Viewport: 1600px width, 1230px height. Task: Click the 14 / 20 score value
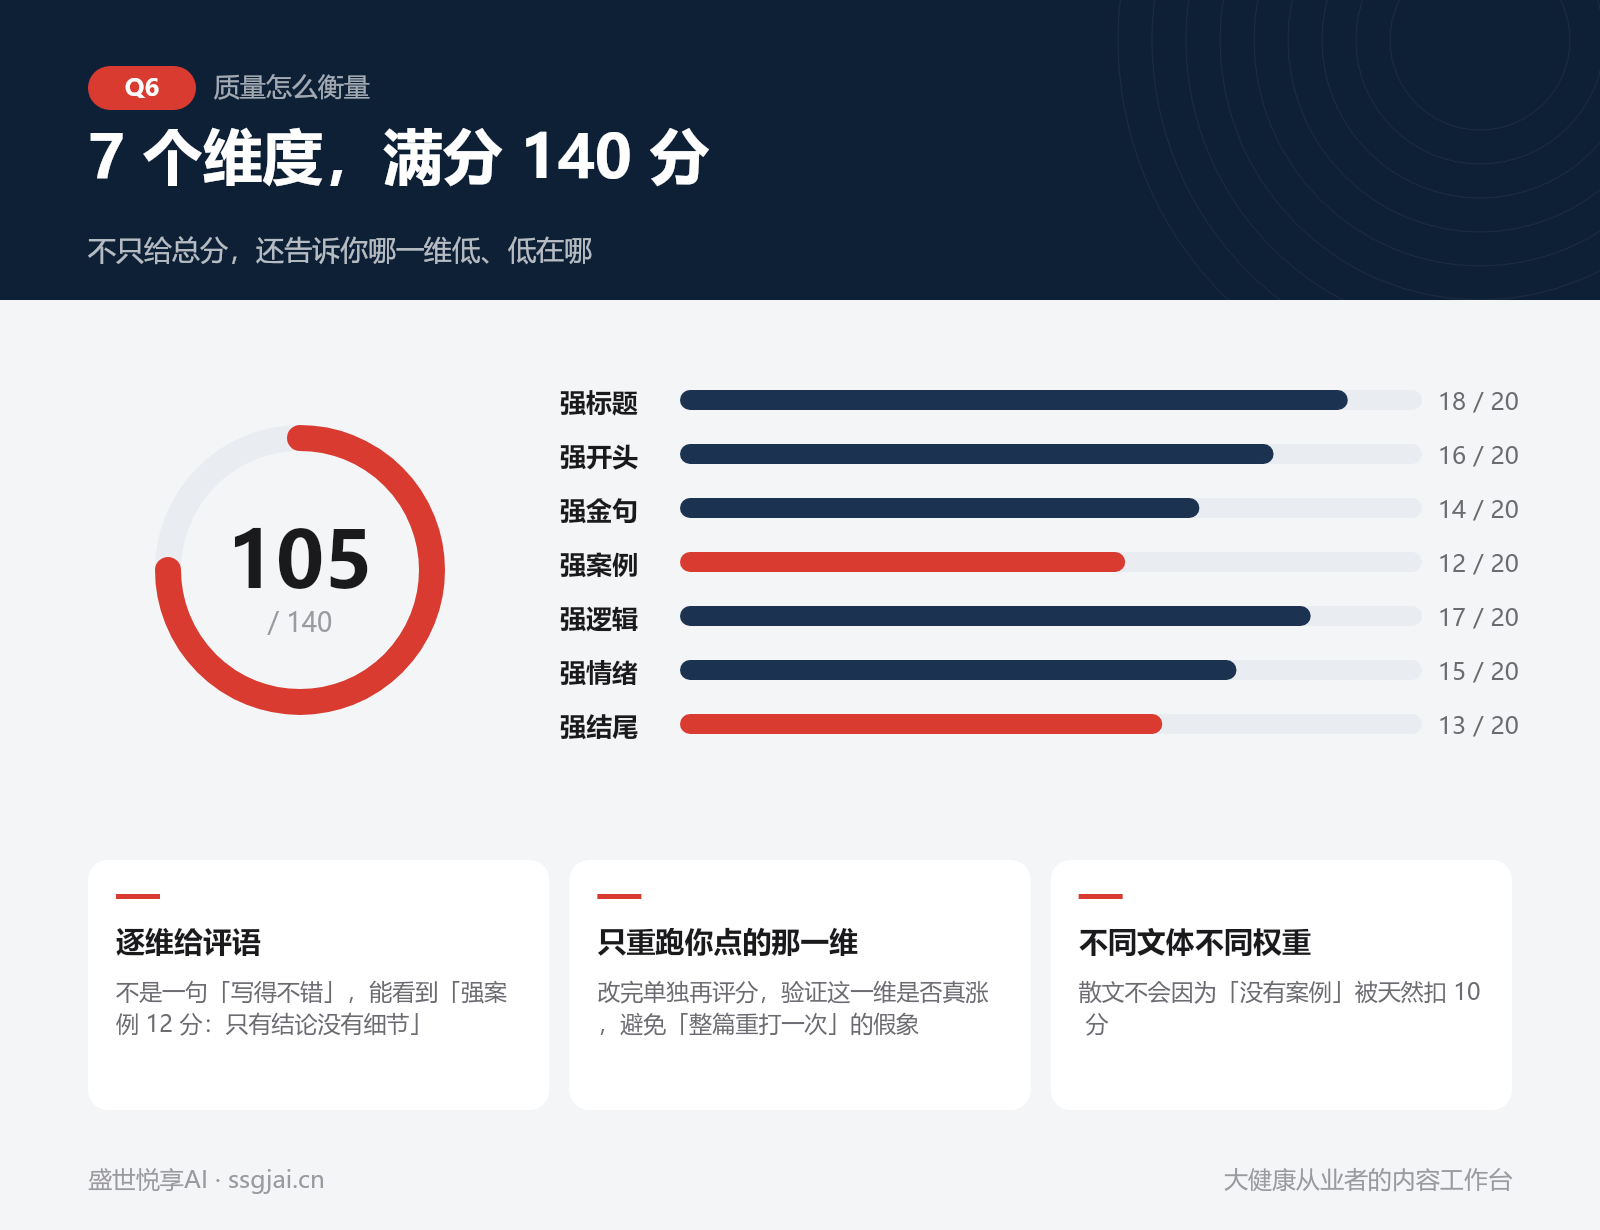(x=1478, y=509)
